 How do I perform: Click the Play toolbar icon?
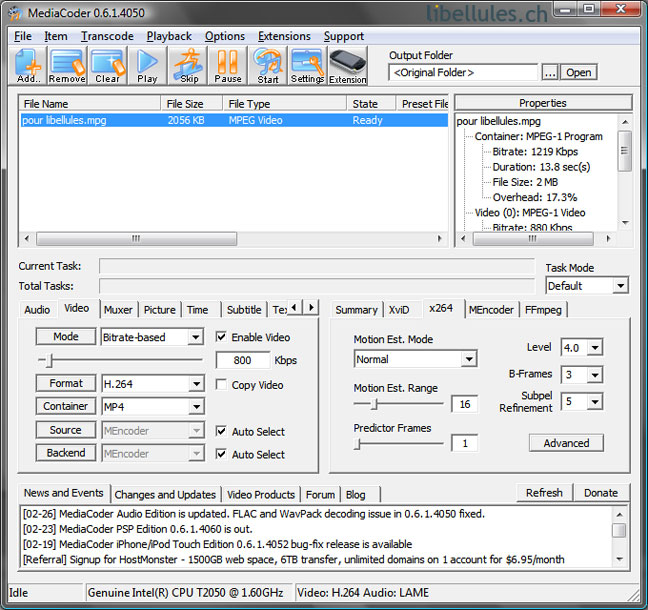click(x=148, y=66)
